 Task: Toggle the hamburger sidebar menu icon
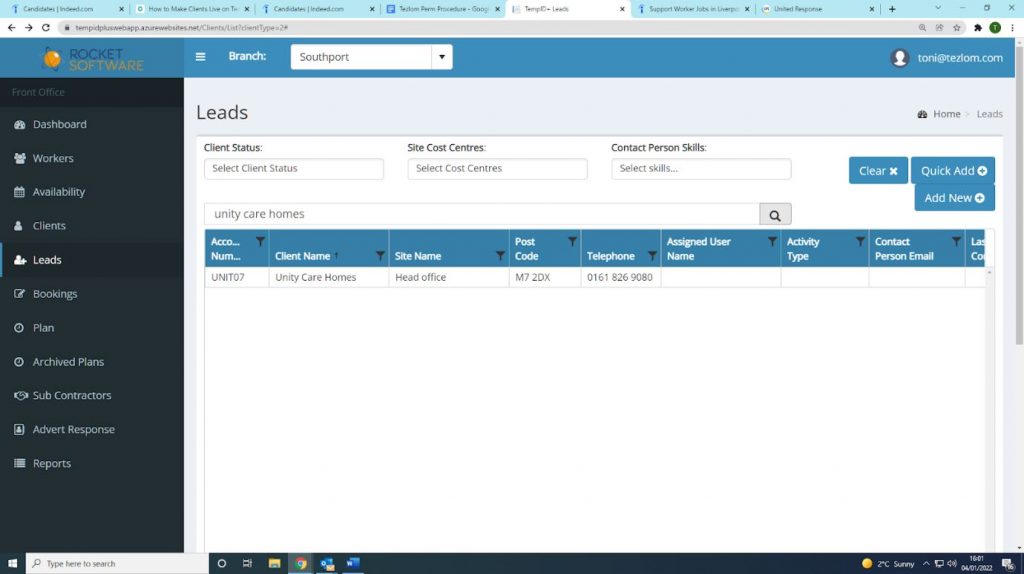tap(200, 57)
